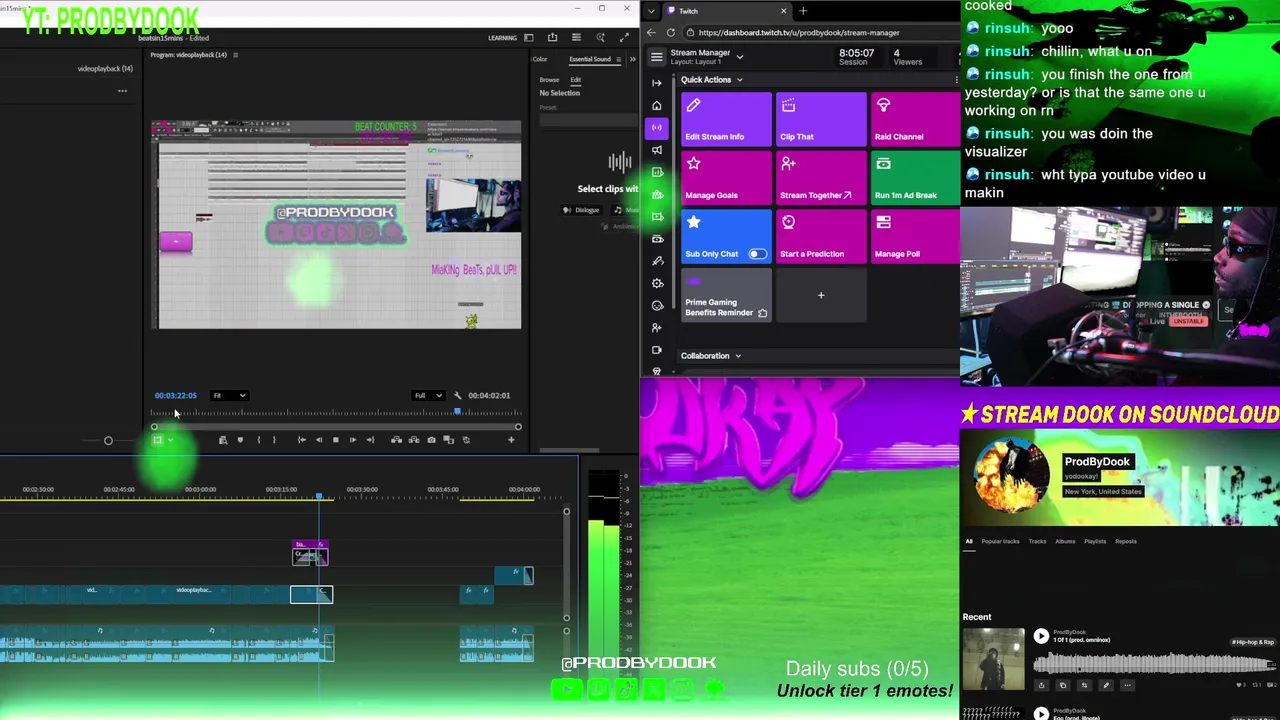This screenshot has width=1280, height=720.
Task: Open the Community icon in Twitch sidebar
Action: pos(657,194)
